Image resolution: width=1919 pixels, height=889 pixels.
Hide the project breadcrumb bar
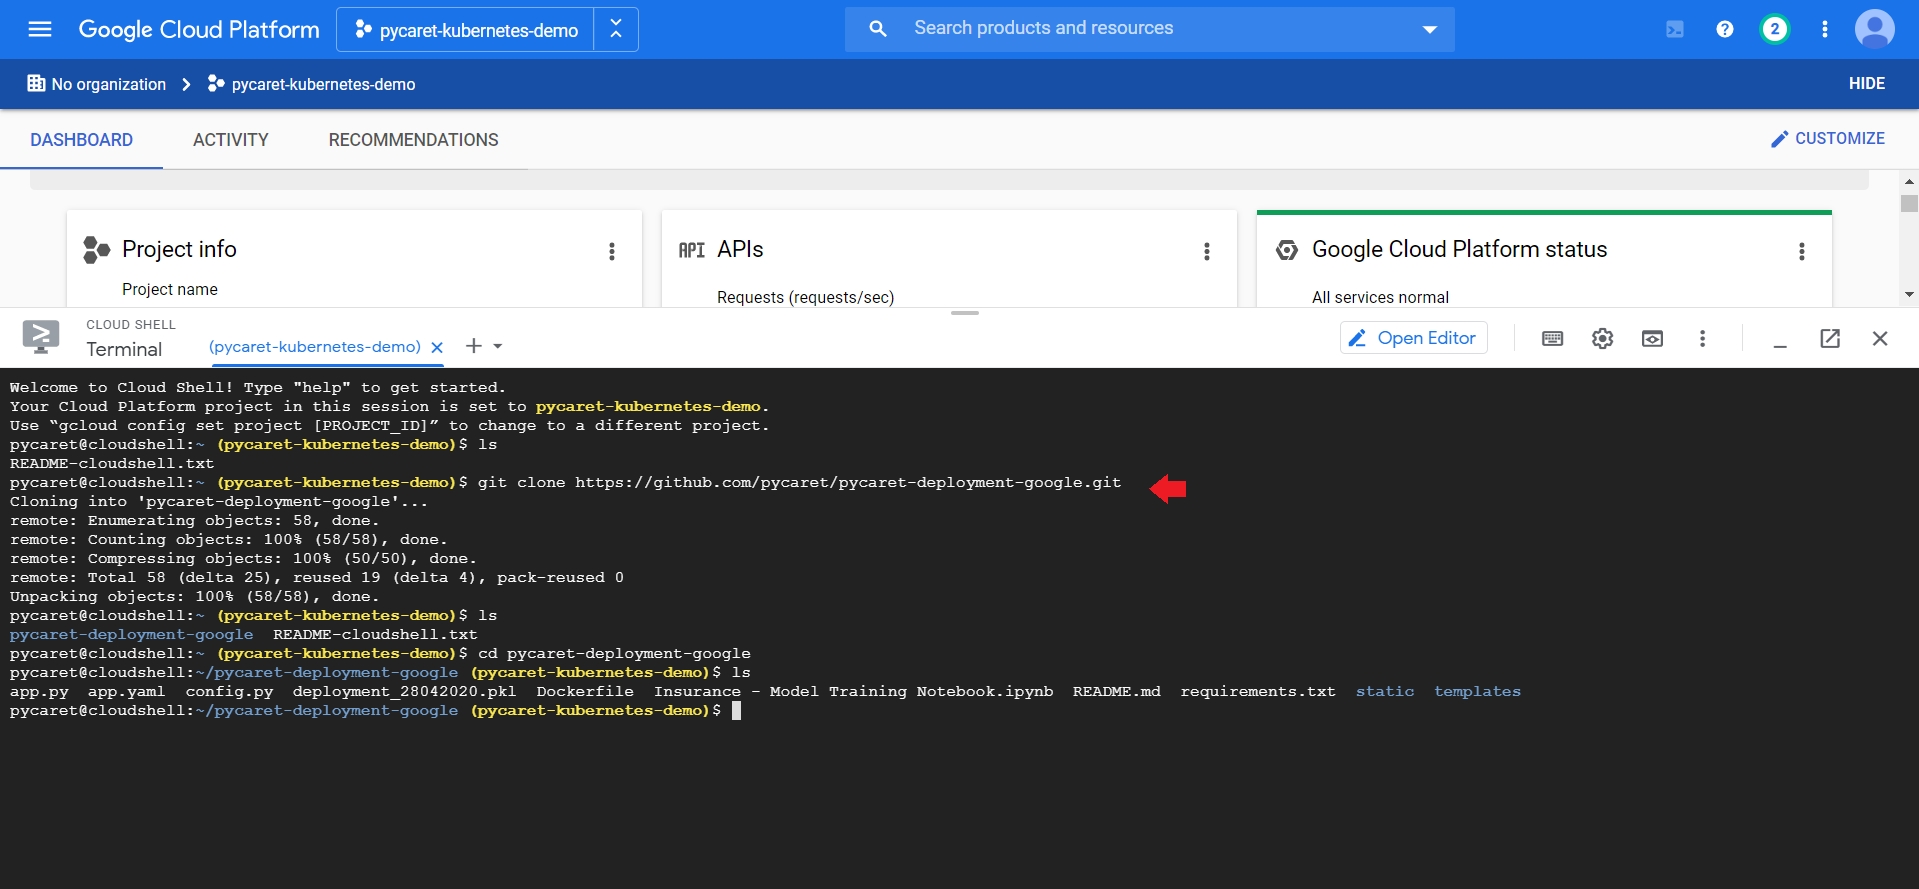(1866, 84)
